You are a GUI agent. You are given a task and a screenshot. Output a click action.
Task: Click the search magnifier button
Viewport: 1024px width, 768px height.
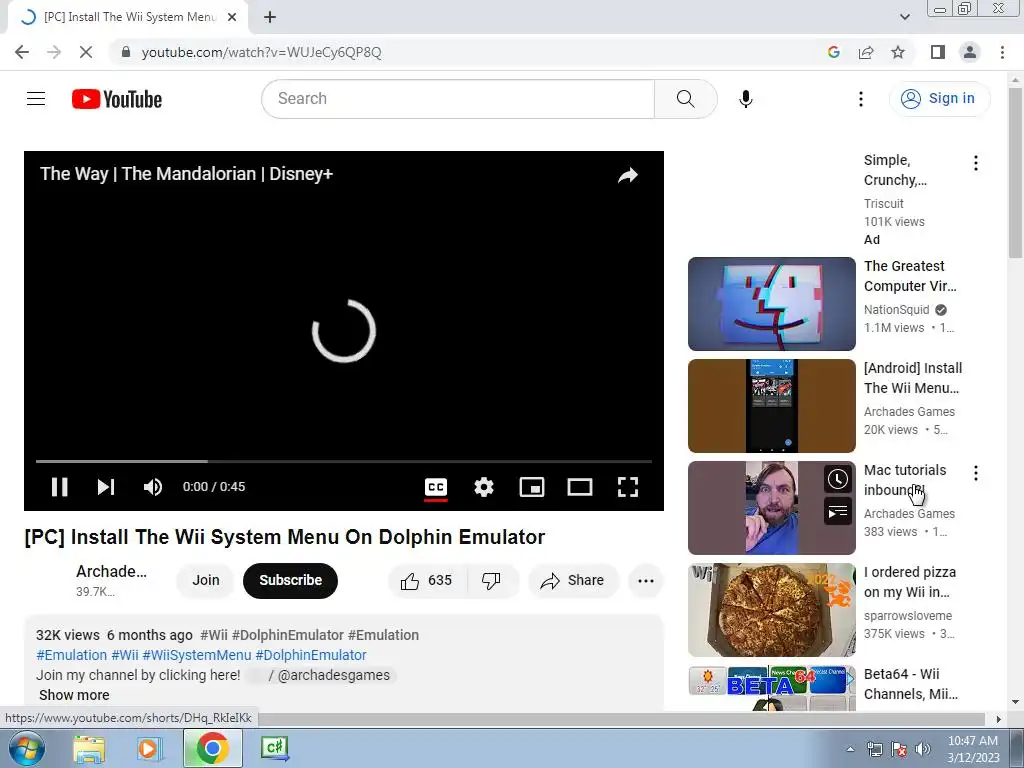point(685,99)
